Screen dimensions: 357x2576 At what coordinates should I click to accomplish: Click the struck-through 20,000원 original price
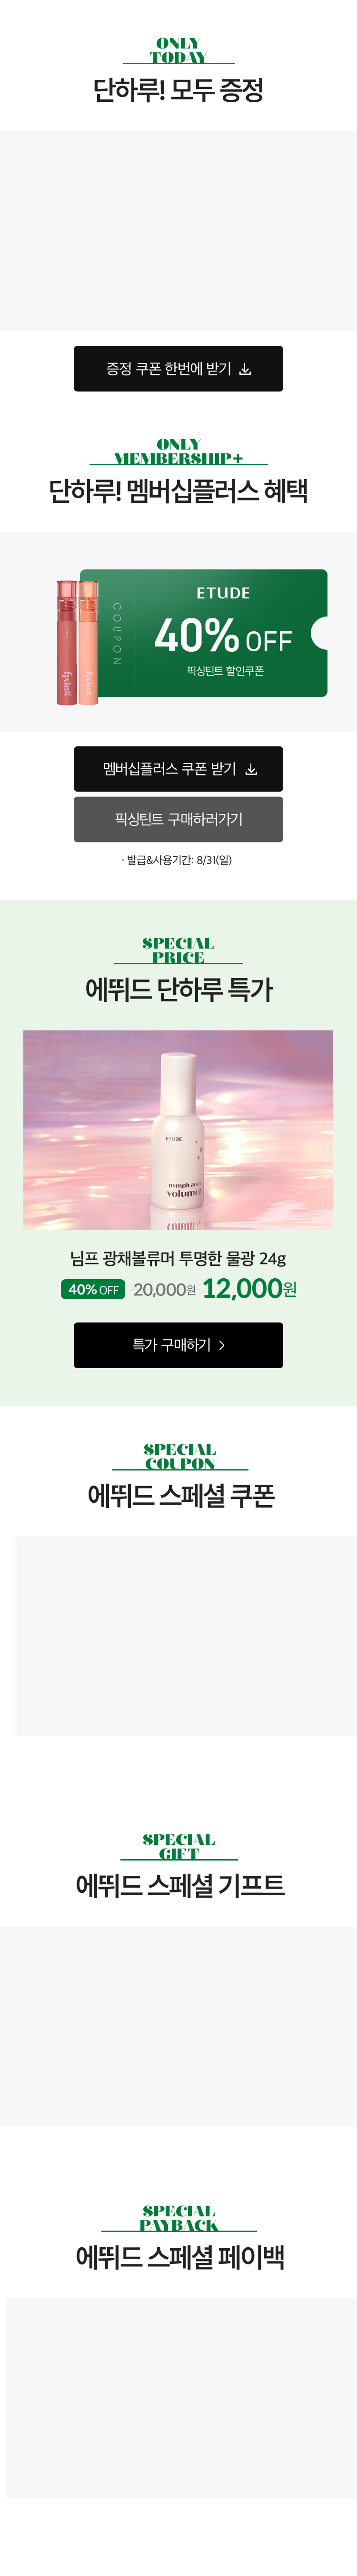pos(165,1289)
